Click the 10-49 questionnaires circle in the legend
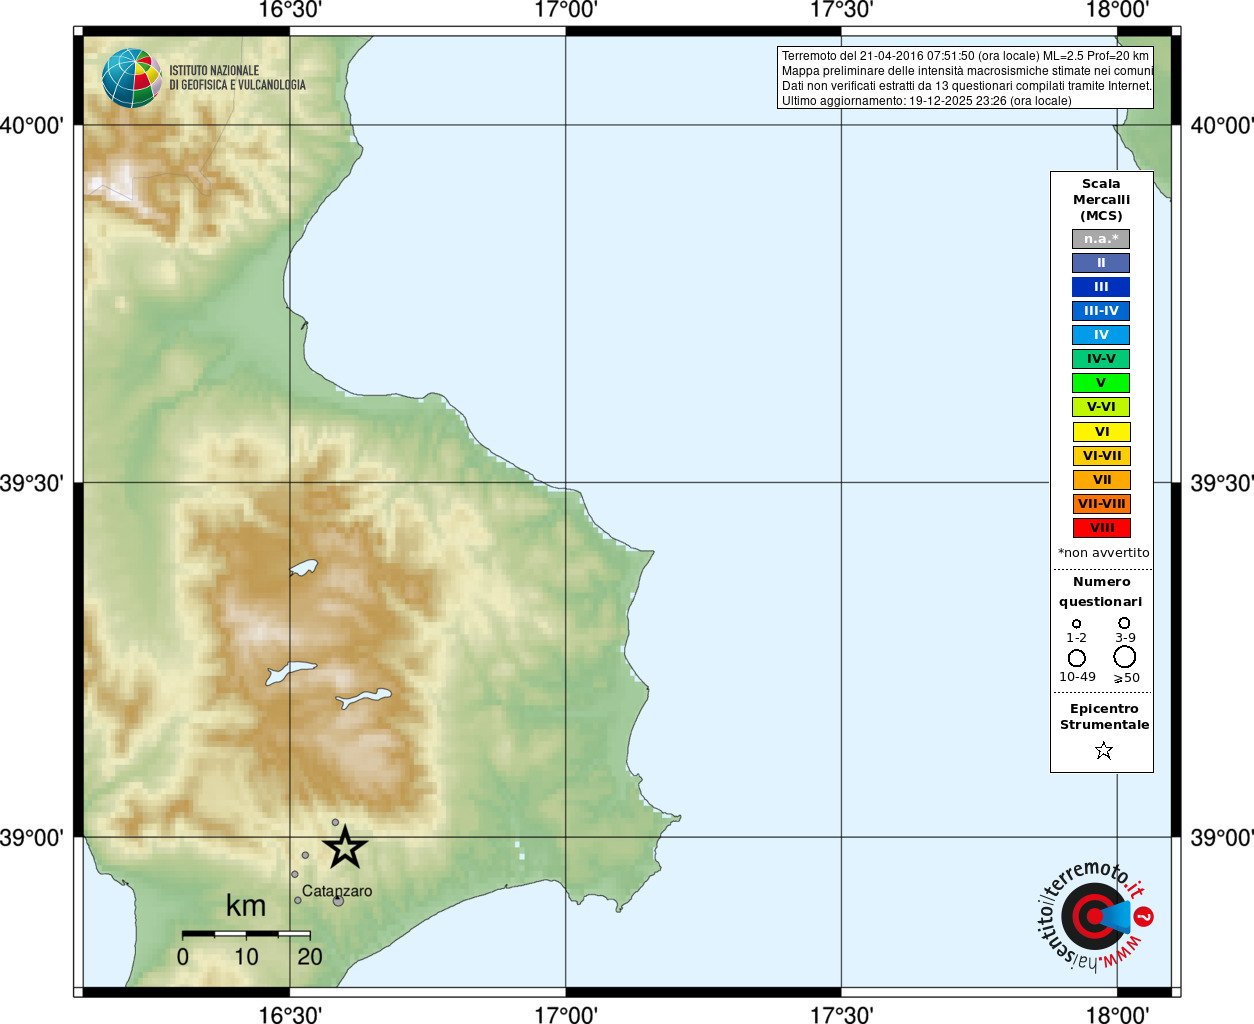1254x1024 pixels. pyautogui.click(x=1077, y=658)
